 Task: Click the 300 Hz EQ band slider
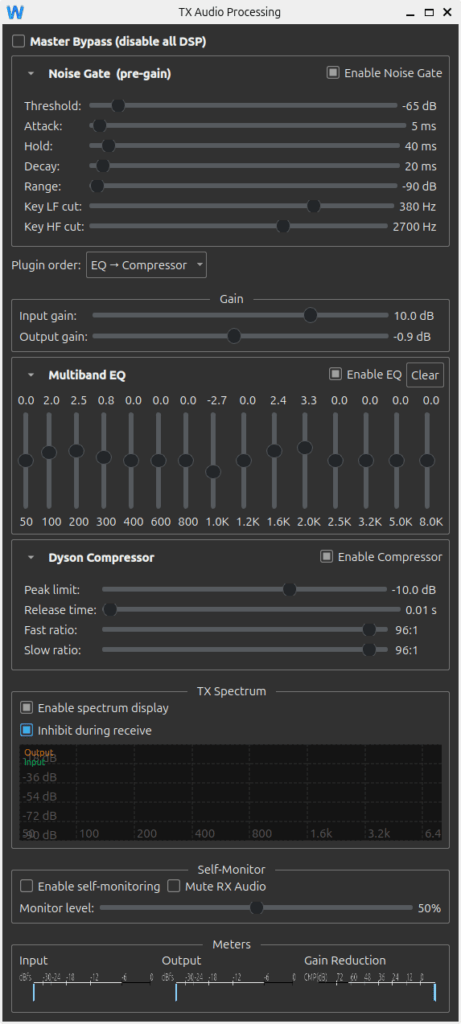pos(104,461)
